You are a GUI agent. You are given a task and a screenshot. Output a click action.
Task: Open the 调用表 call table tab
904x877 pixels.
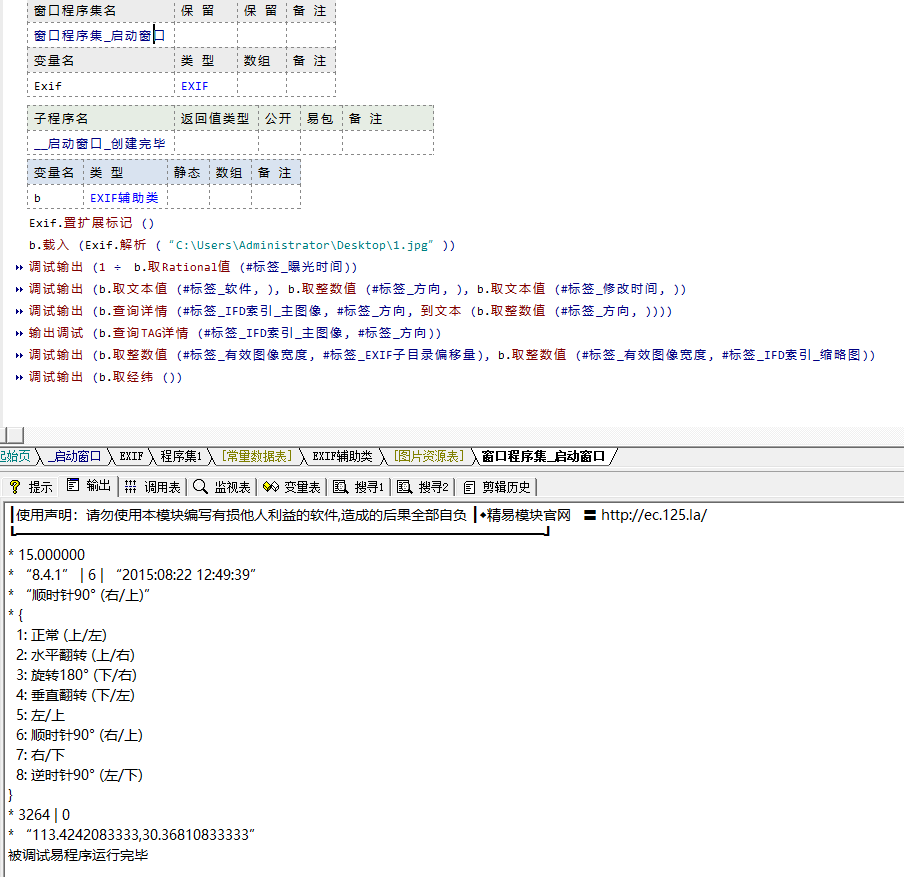(x=152, y=487)
